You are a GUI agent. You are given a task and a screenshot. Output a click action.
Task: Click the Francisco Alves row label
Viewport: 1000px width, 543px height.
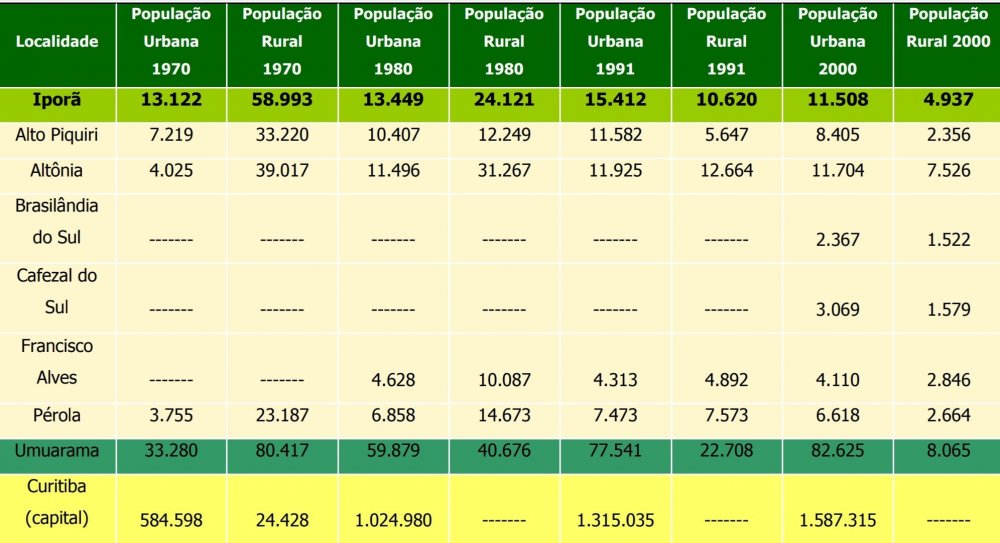click(57, 362)
